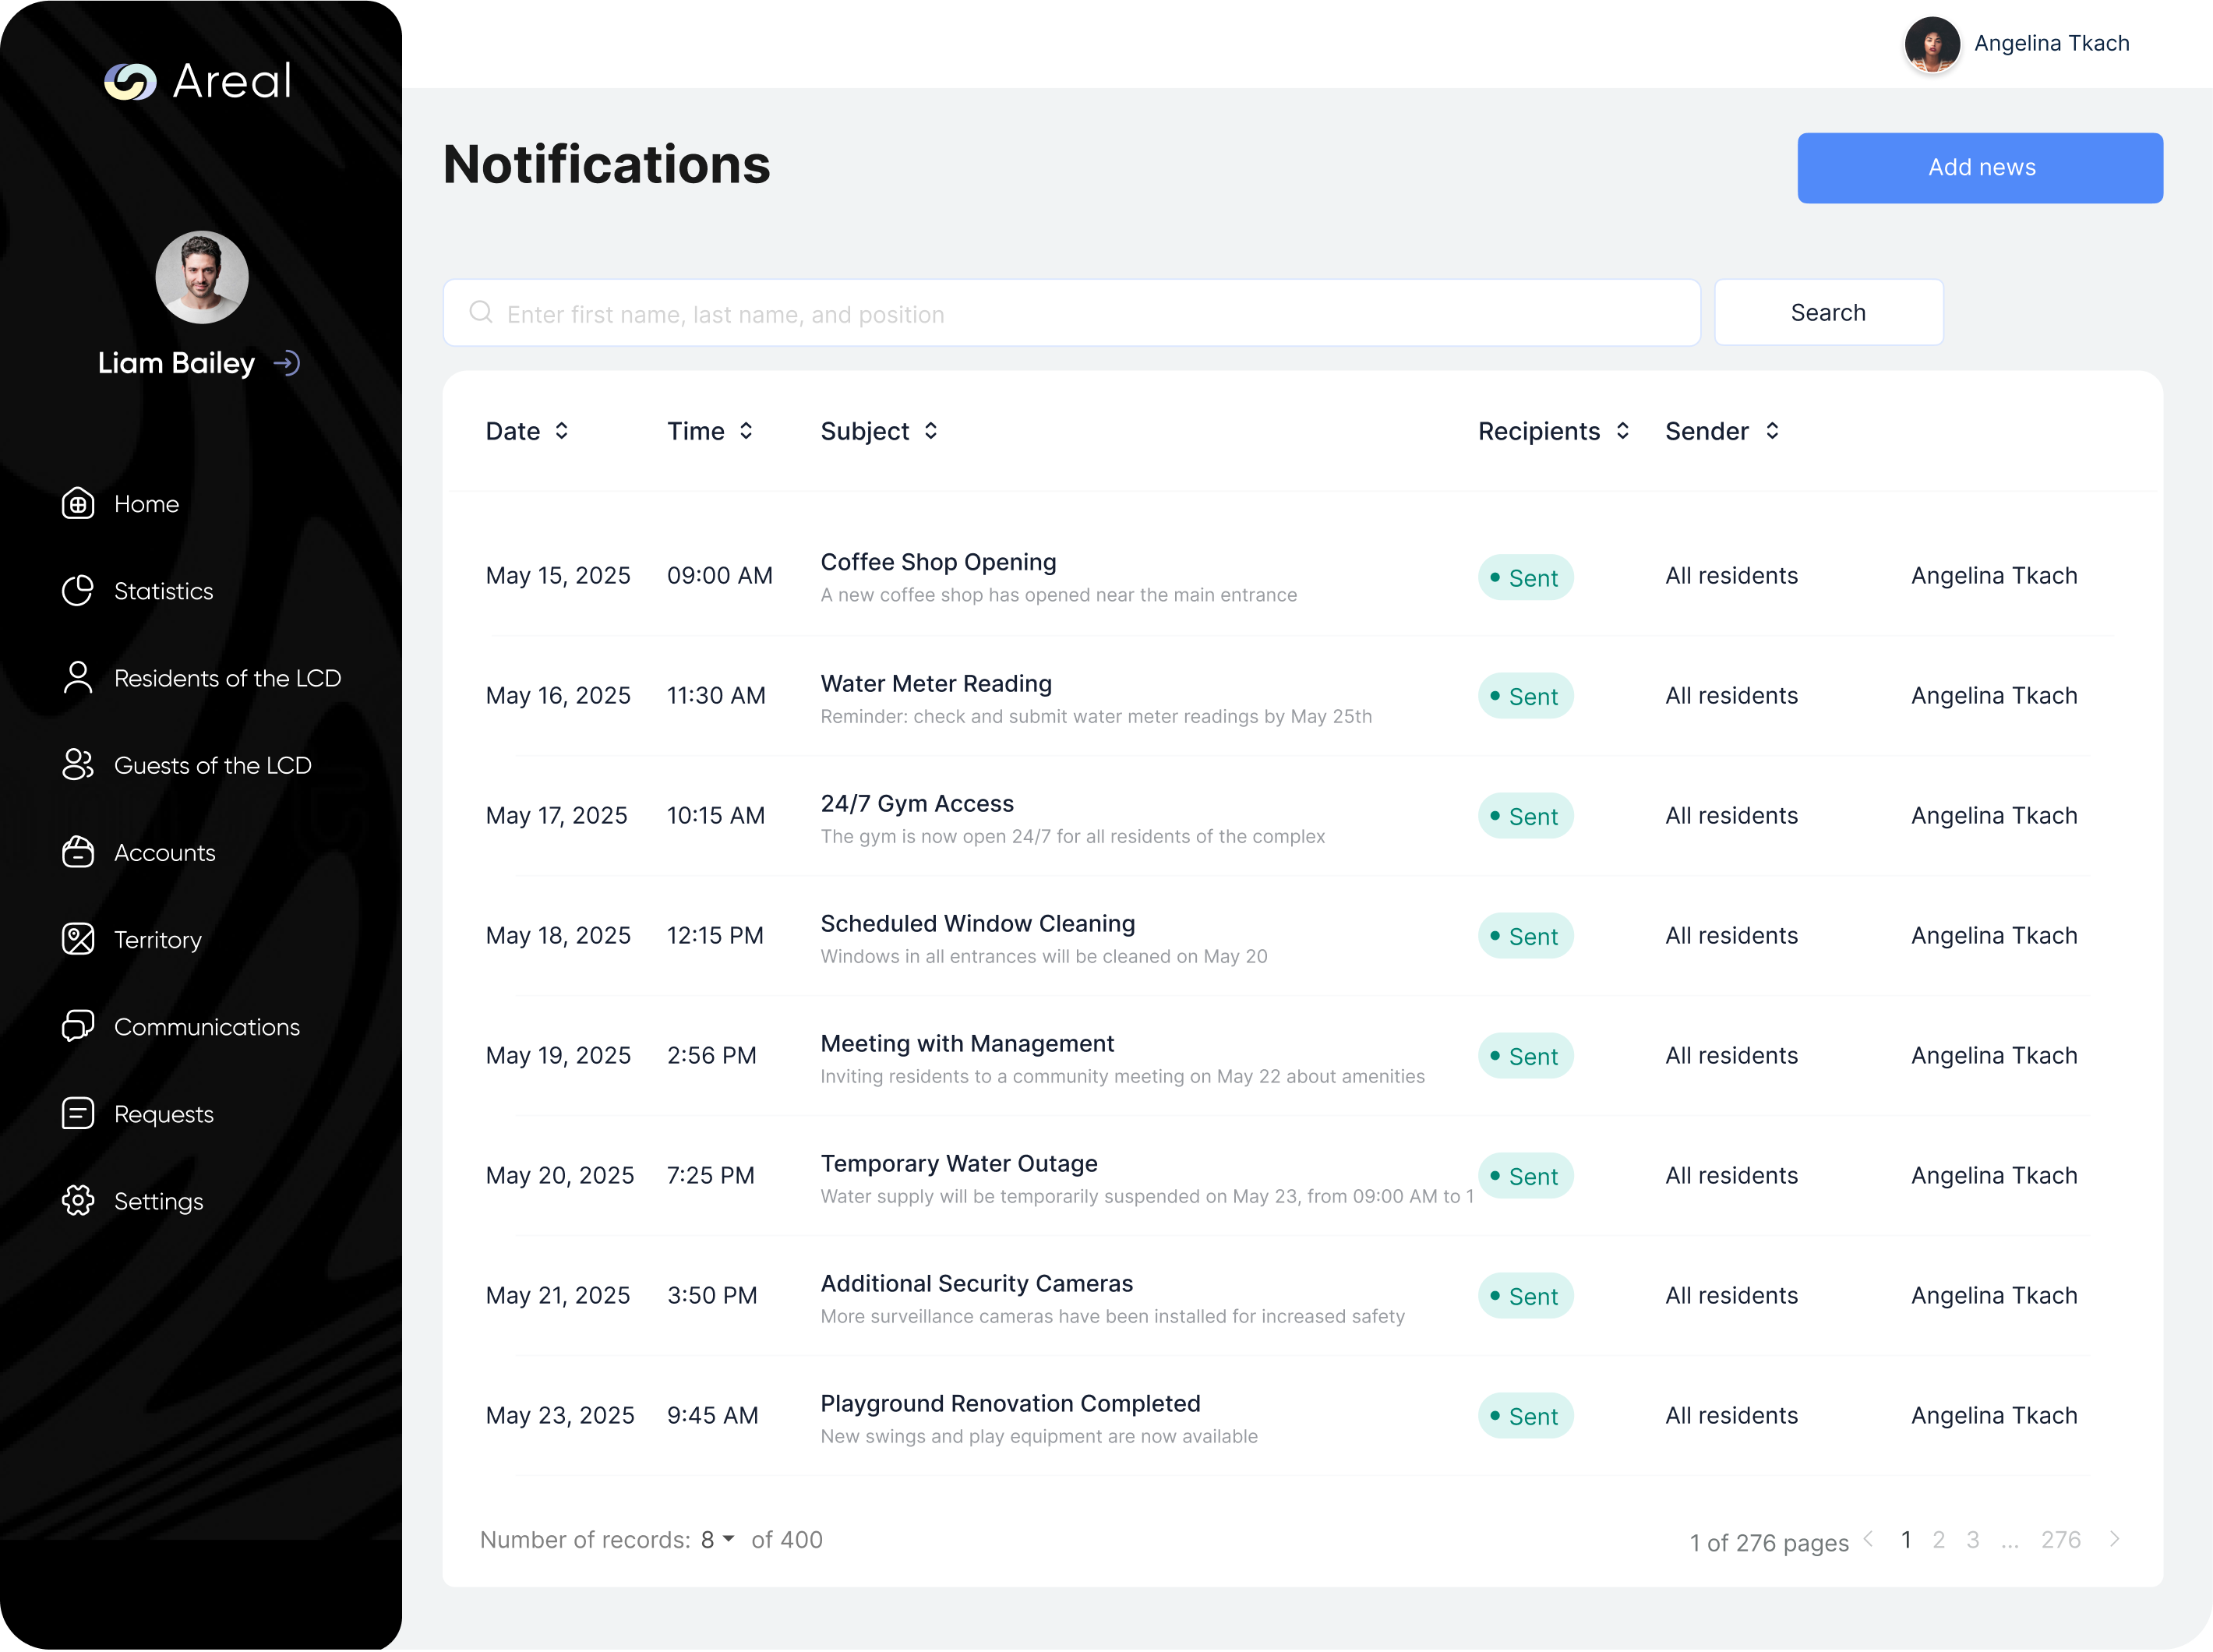Open the Statistics menu item
Screen dimensions: 2213x1652
pyautogui.click(x=164, y=591)
